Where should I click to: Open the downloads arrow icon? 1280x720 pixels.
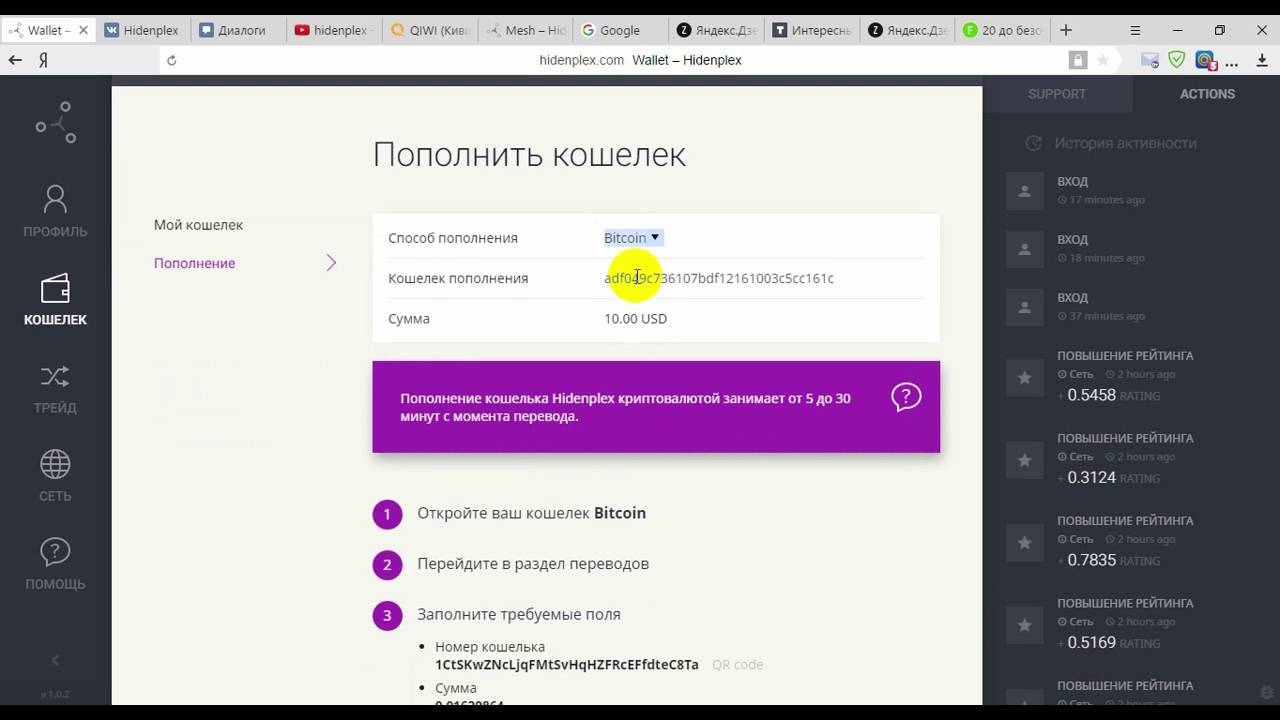pyautogui.click(x=1262, y=60)
